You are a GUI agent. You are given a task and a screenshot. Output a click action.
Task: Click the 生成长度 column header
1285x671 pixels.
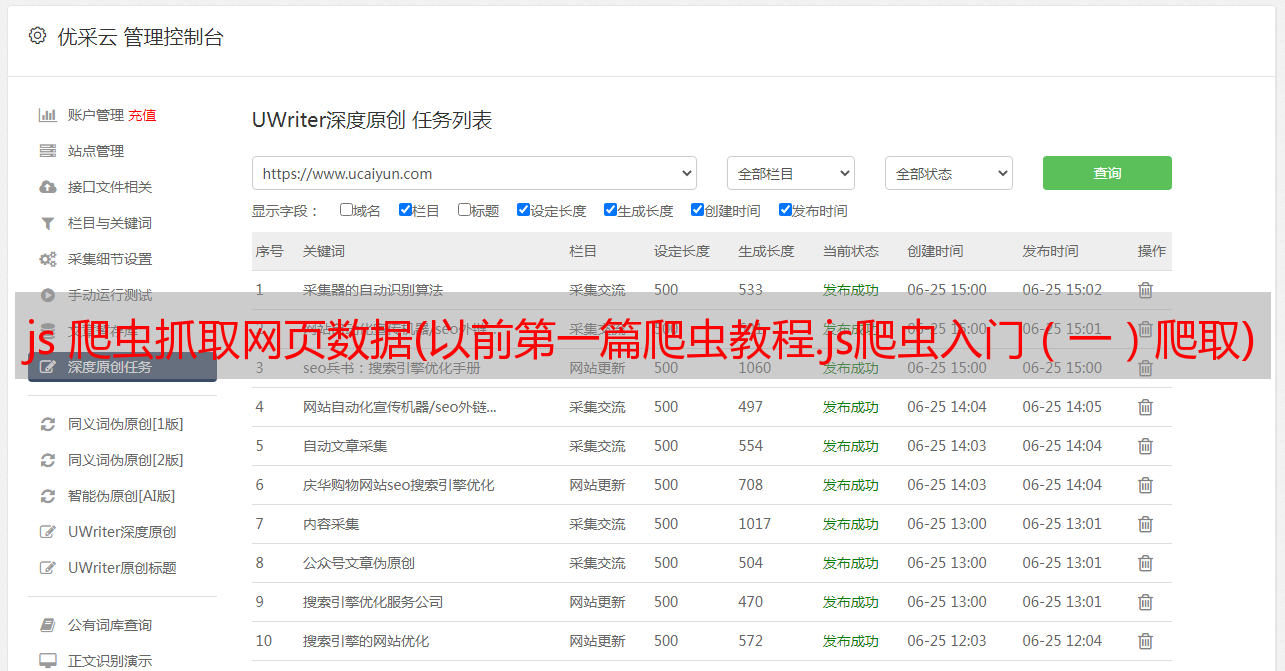click(766, 251)
